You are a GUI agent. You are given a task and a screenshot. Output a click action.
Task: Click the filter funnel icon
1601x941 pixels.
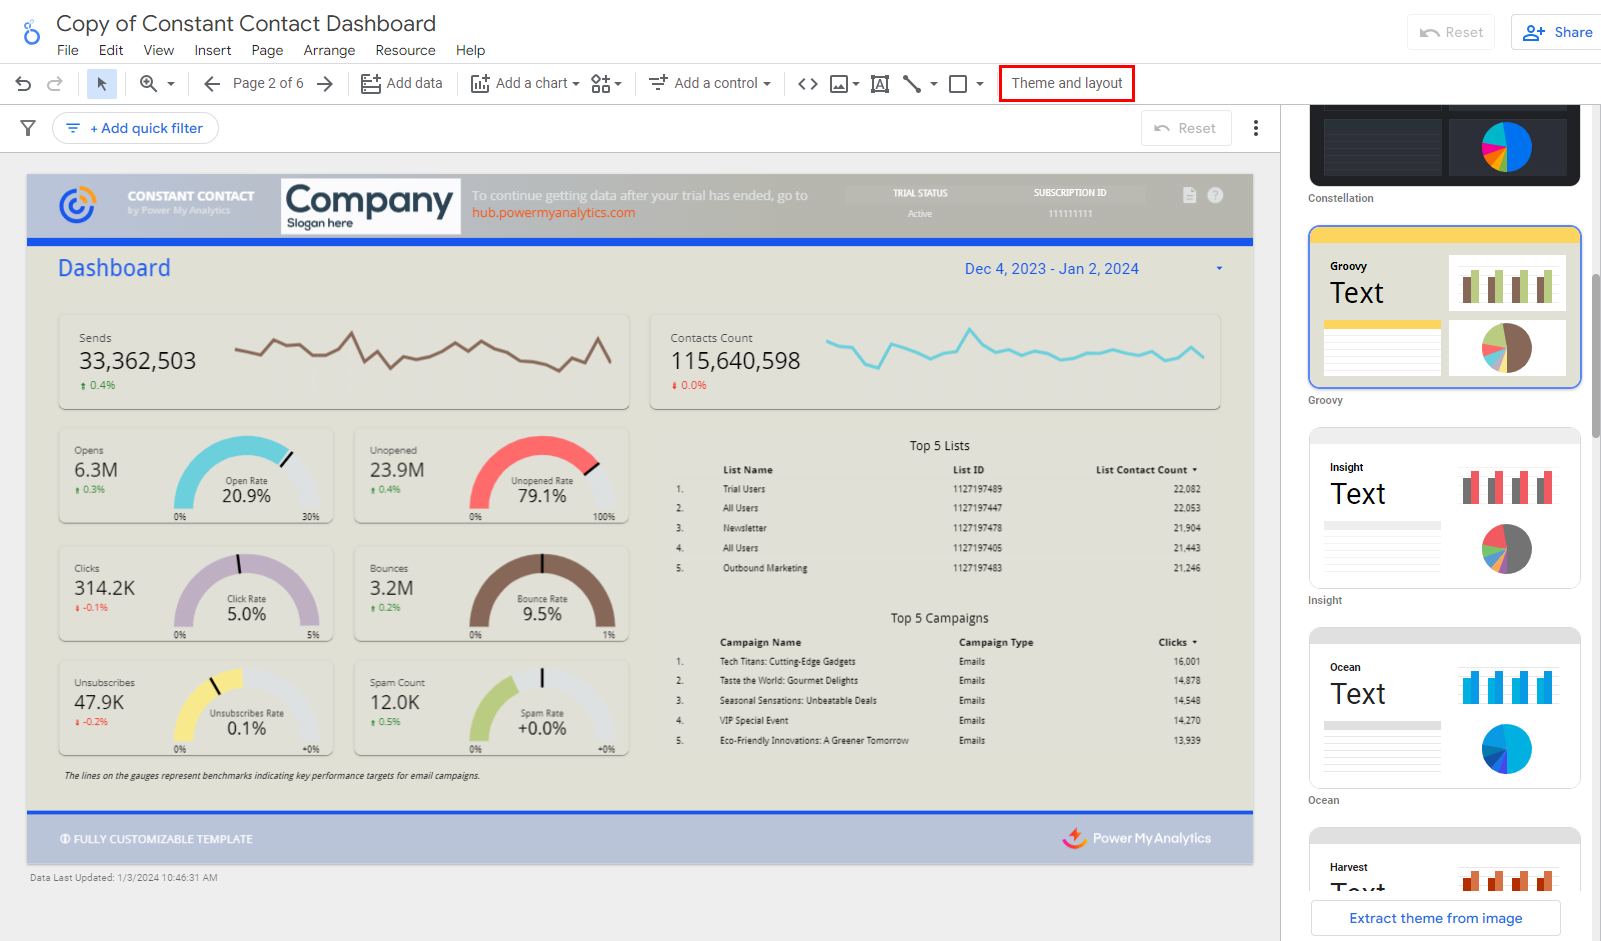[x=28, y=128]
